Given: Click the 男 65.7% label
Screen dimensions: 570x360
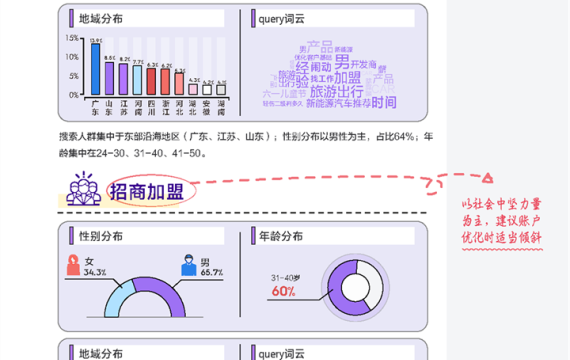Looking at the screenshot, I should pyautogui.click(x=212, y=267).
